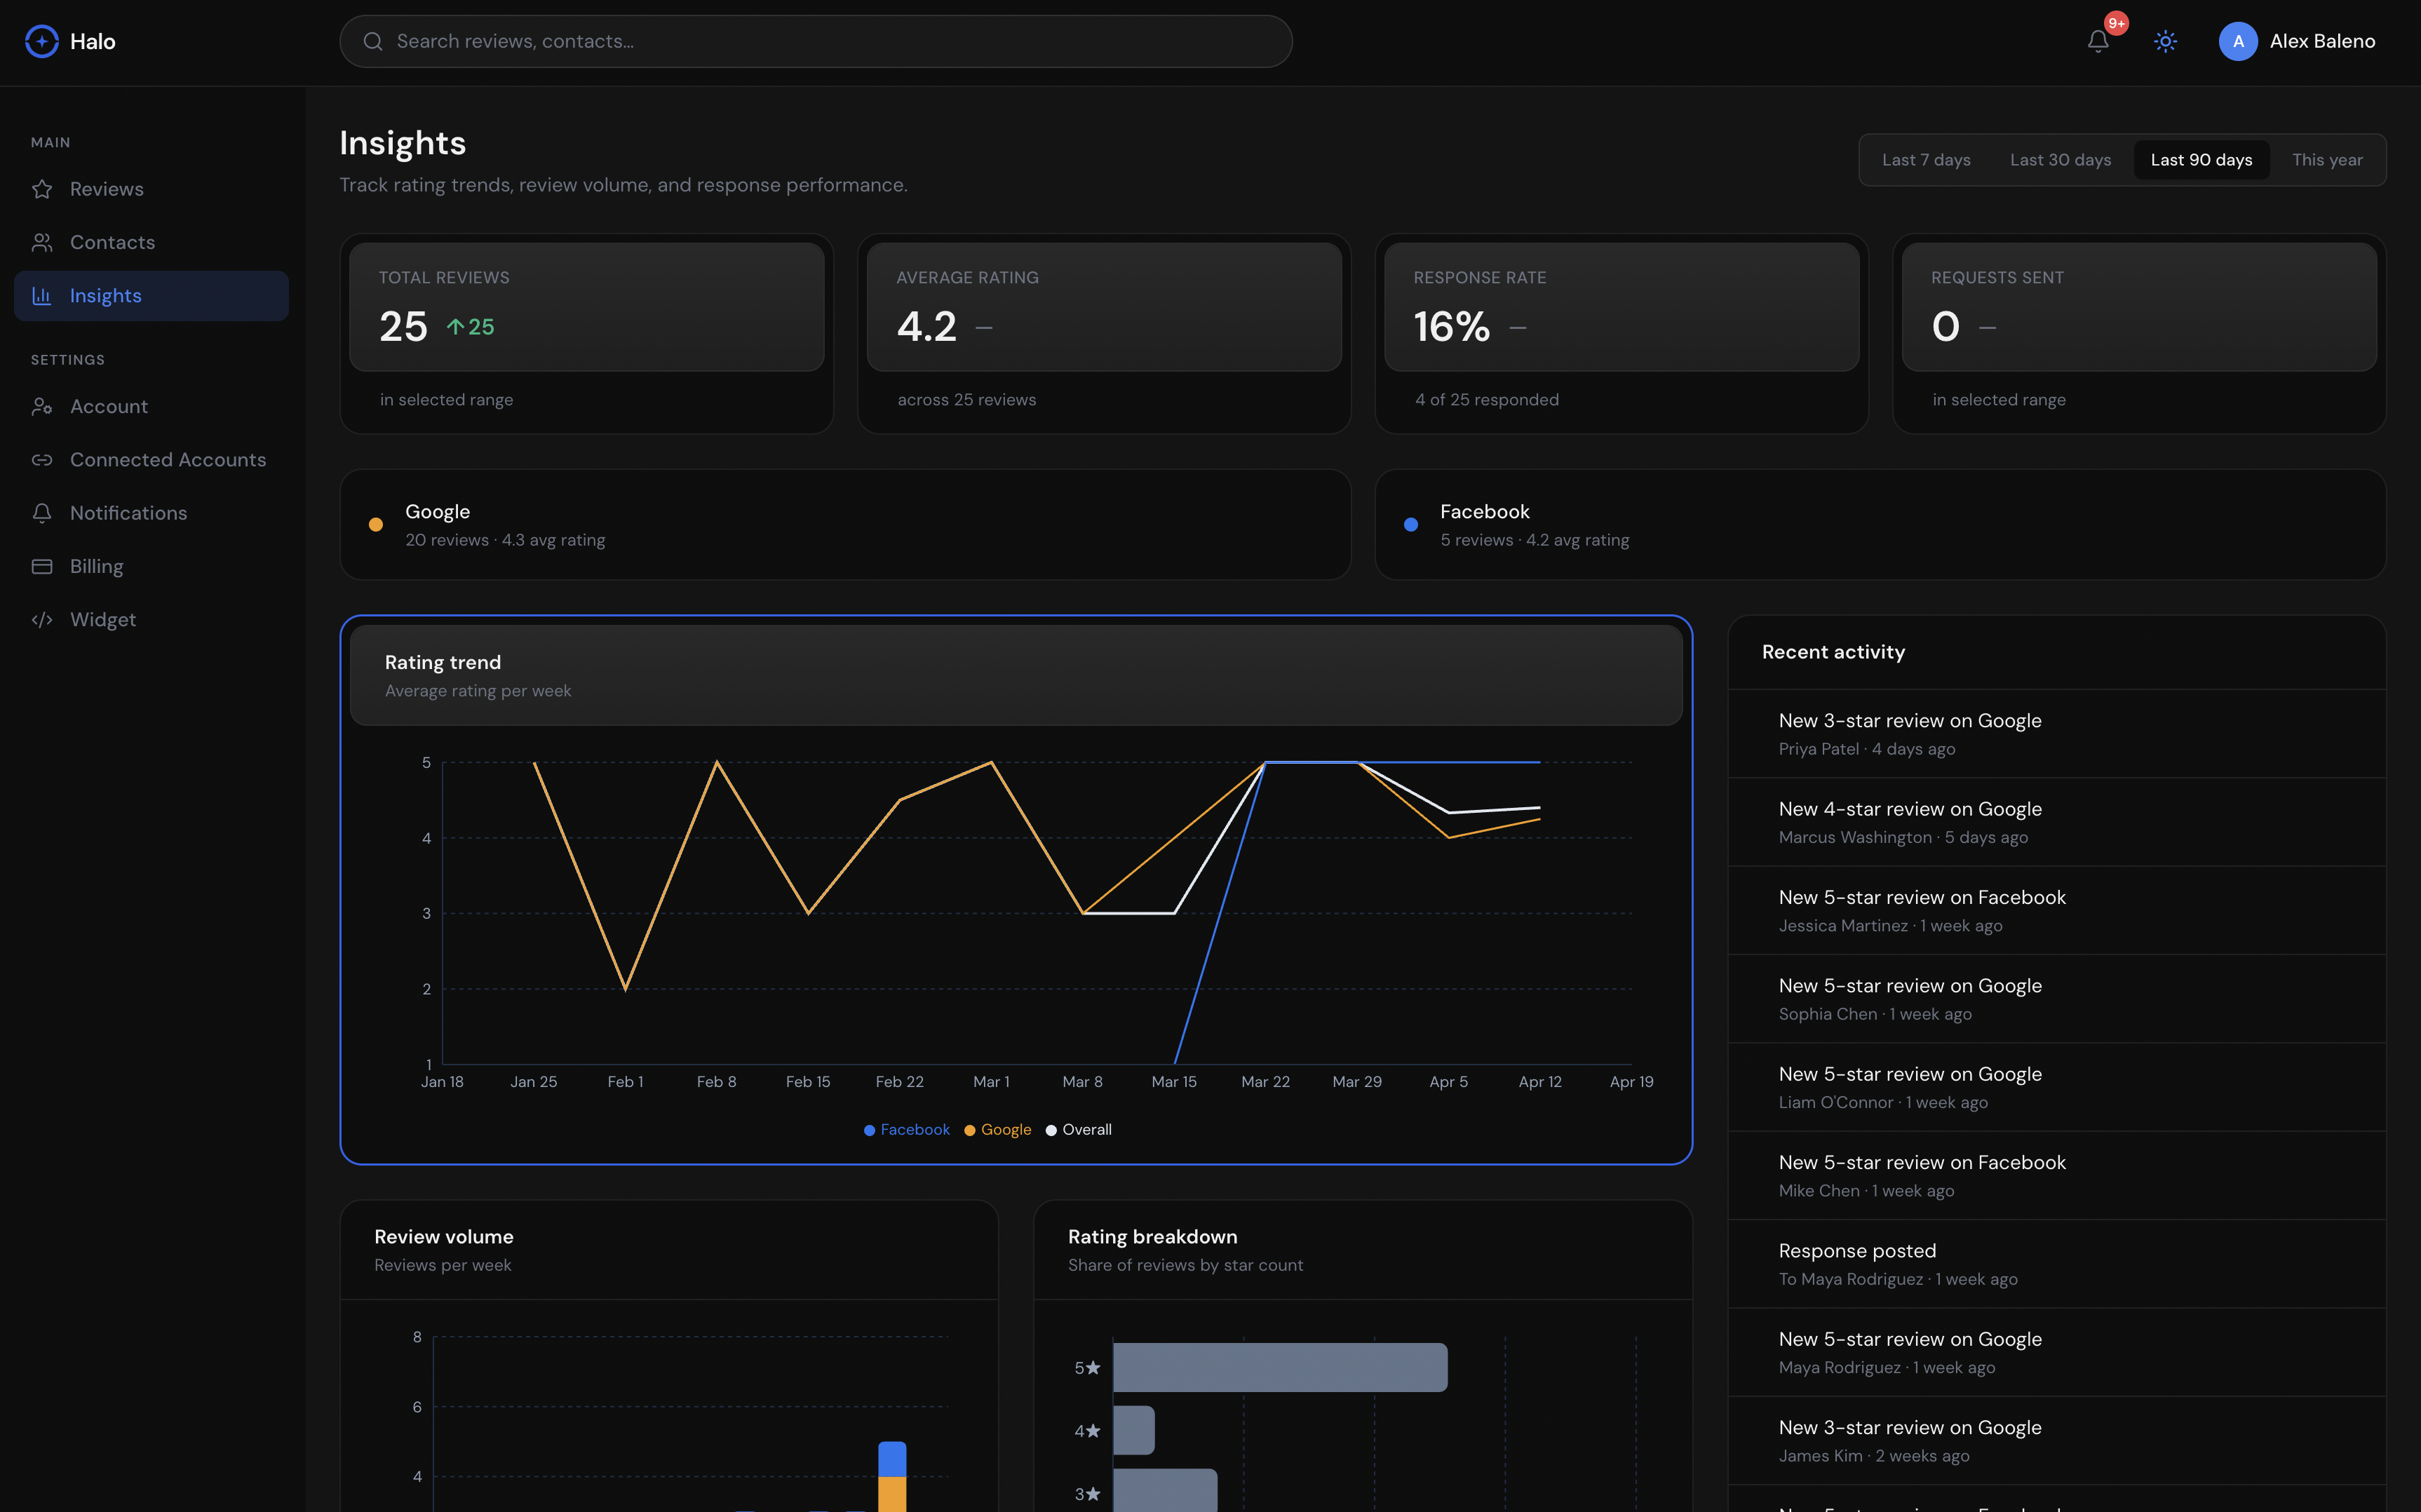The width and height of the screenshot is (2421, 1512).
Task: Toggle the Overall line in the legend
Action: tap(1078, 1129)
